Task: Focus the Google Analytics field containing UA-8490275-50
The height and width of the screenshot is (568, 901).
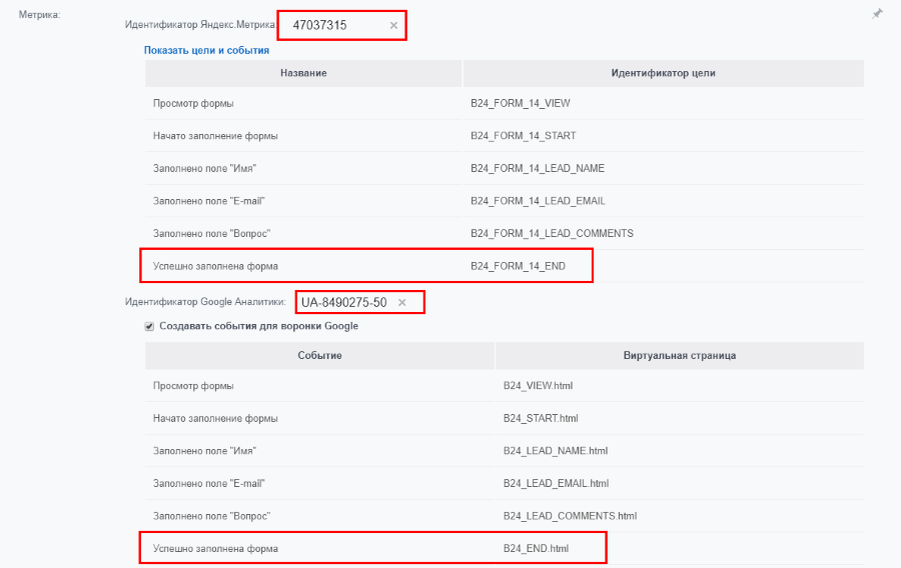Action: pos(344,302)
